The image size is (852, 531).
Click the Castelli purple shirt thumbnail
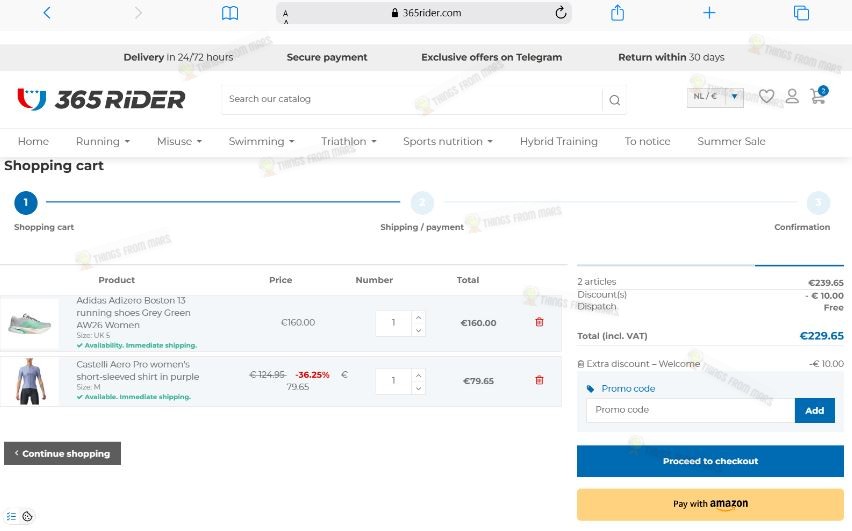pos(29,381)
